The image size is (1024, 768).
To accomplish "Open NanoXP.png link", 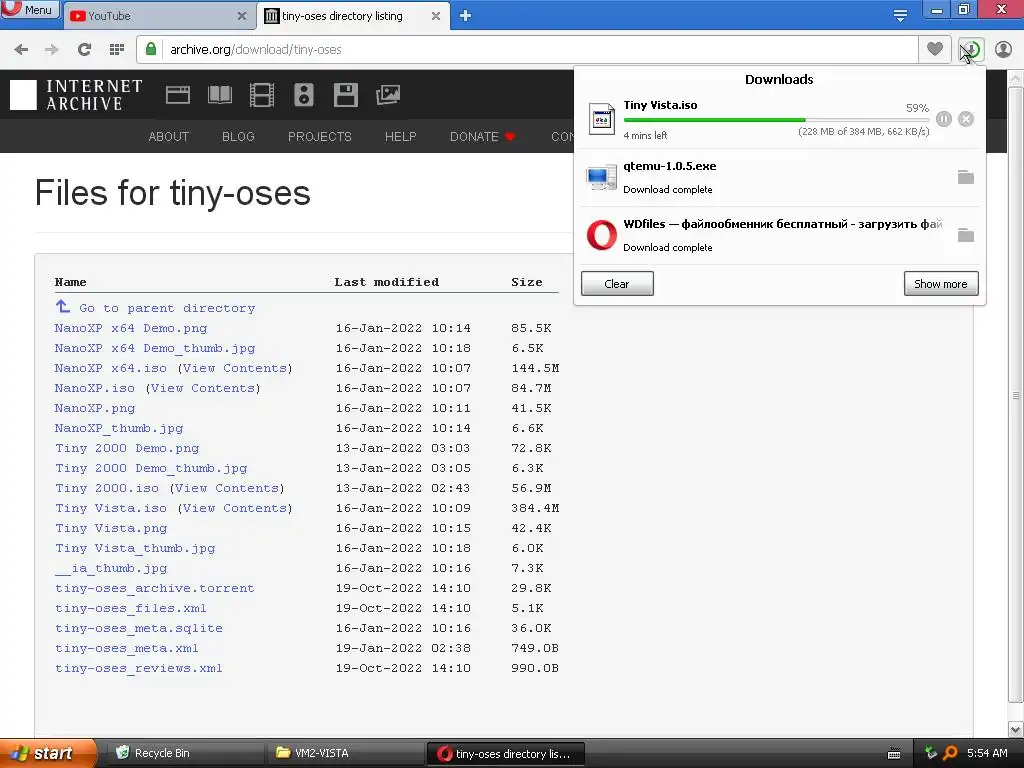I will point(95,408).
